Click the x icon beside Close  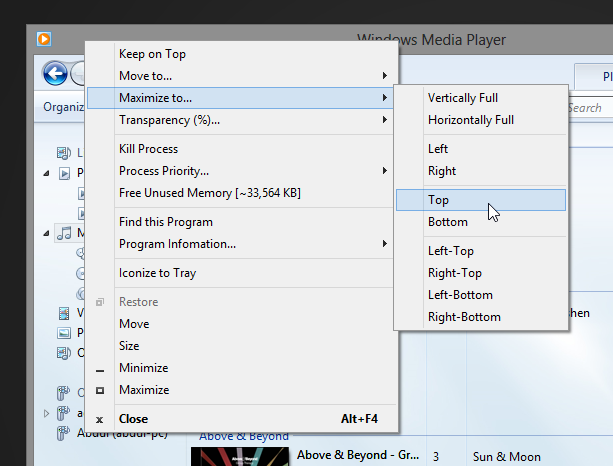click(100, 420)
